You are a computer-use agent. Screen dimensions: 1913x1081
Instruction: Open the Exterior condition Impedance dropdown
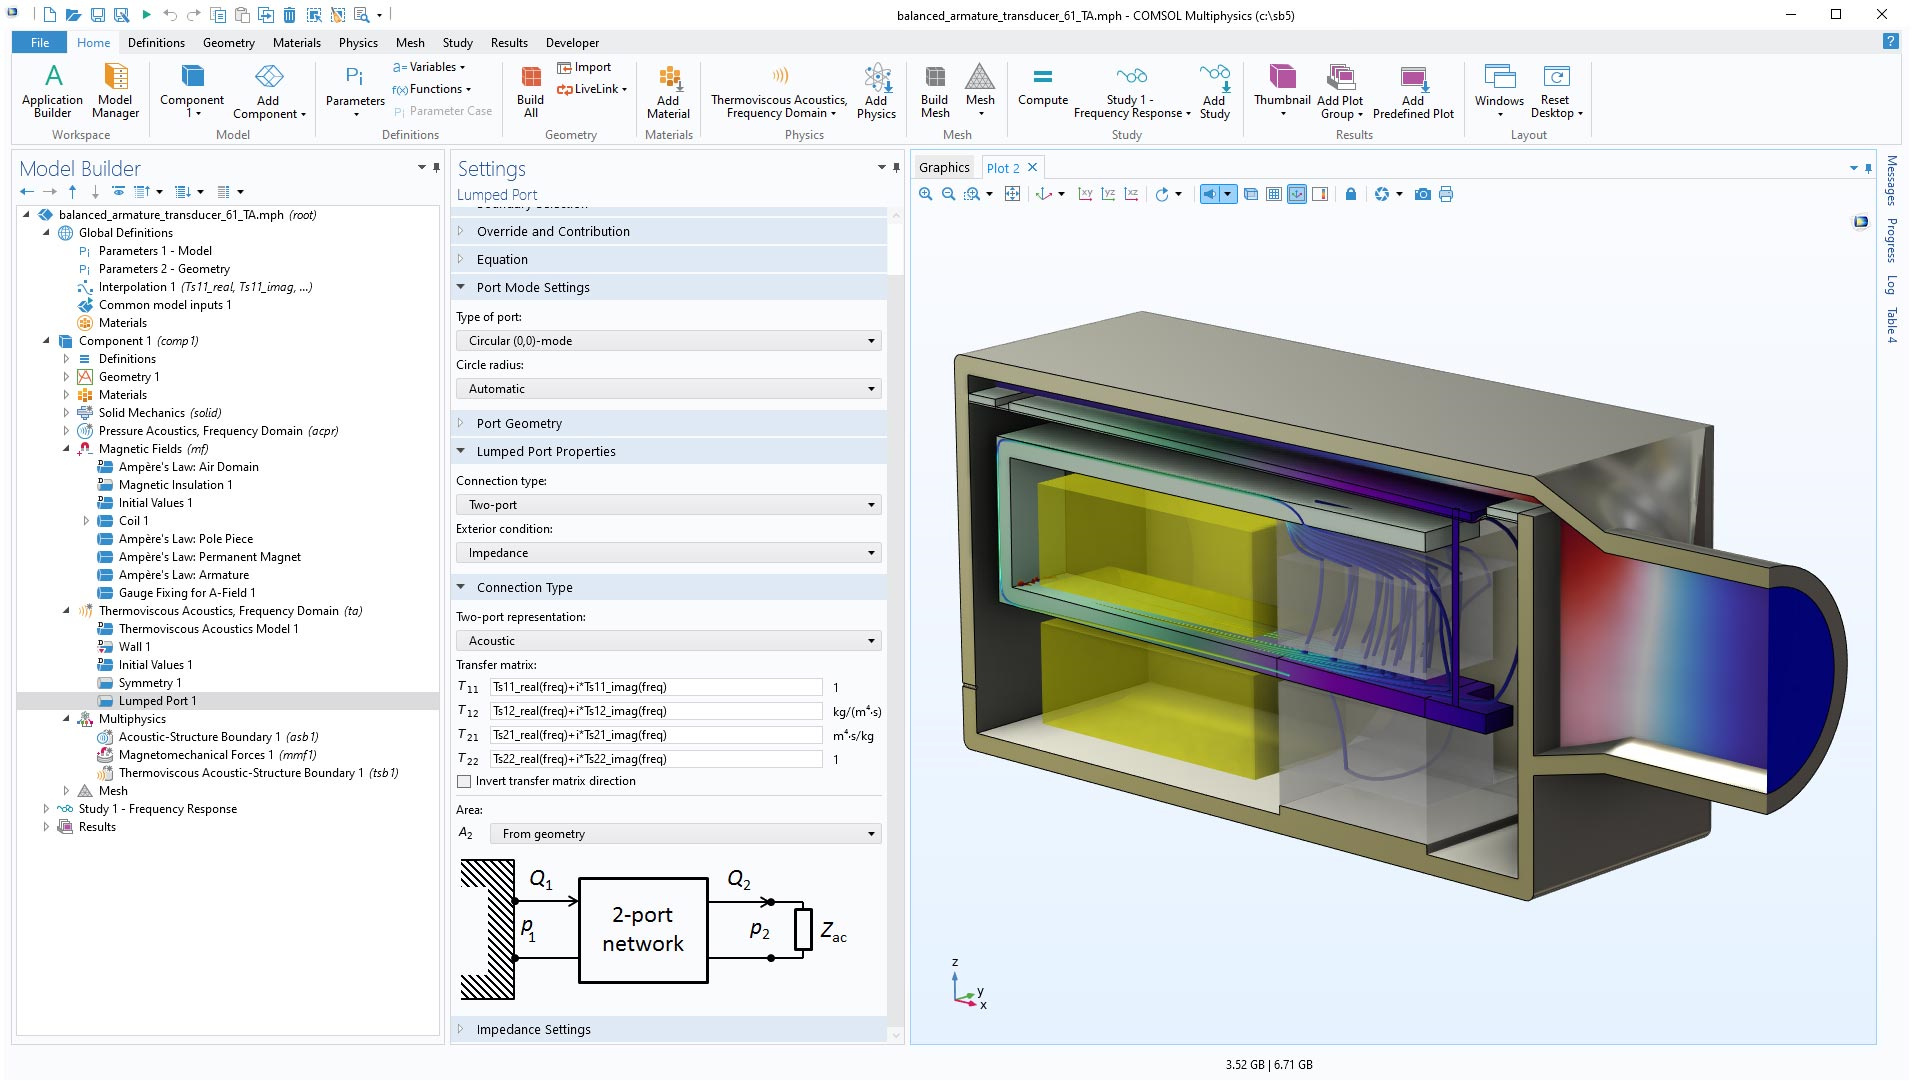click(x=668, y=553)
